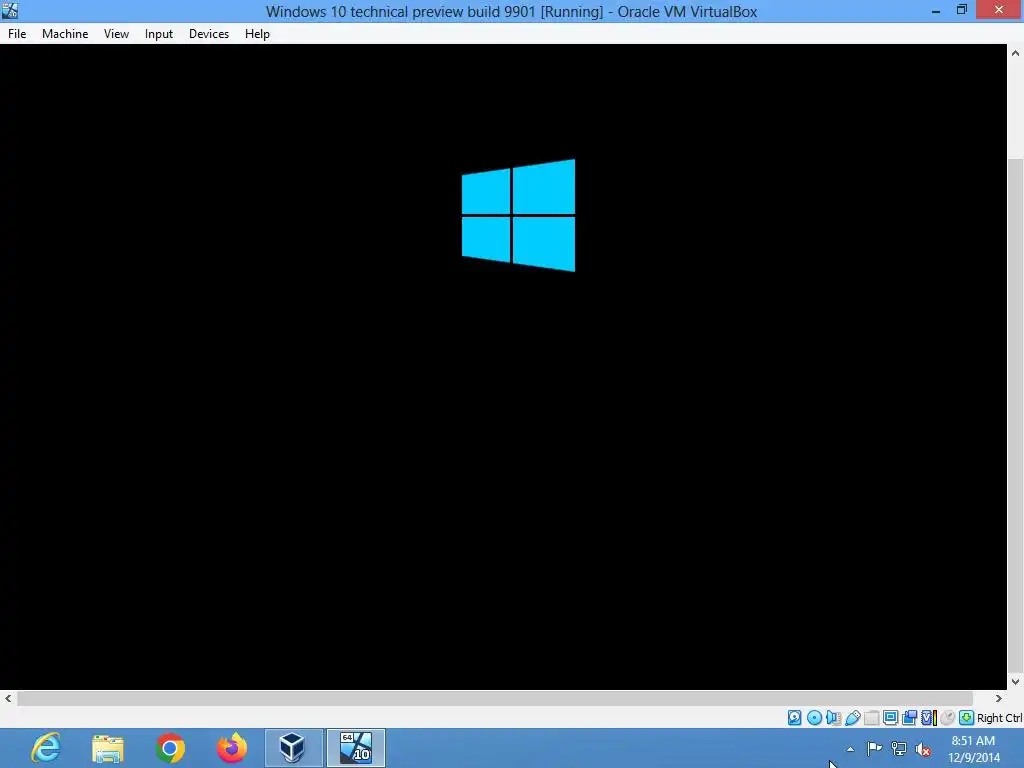Click the green arrow keyboard capture icon

tap(967, 718)
